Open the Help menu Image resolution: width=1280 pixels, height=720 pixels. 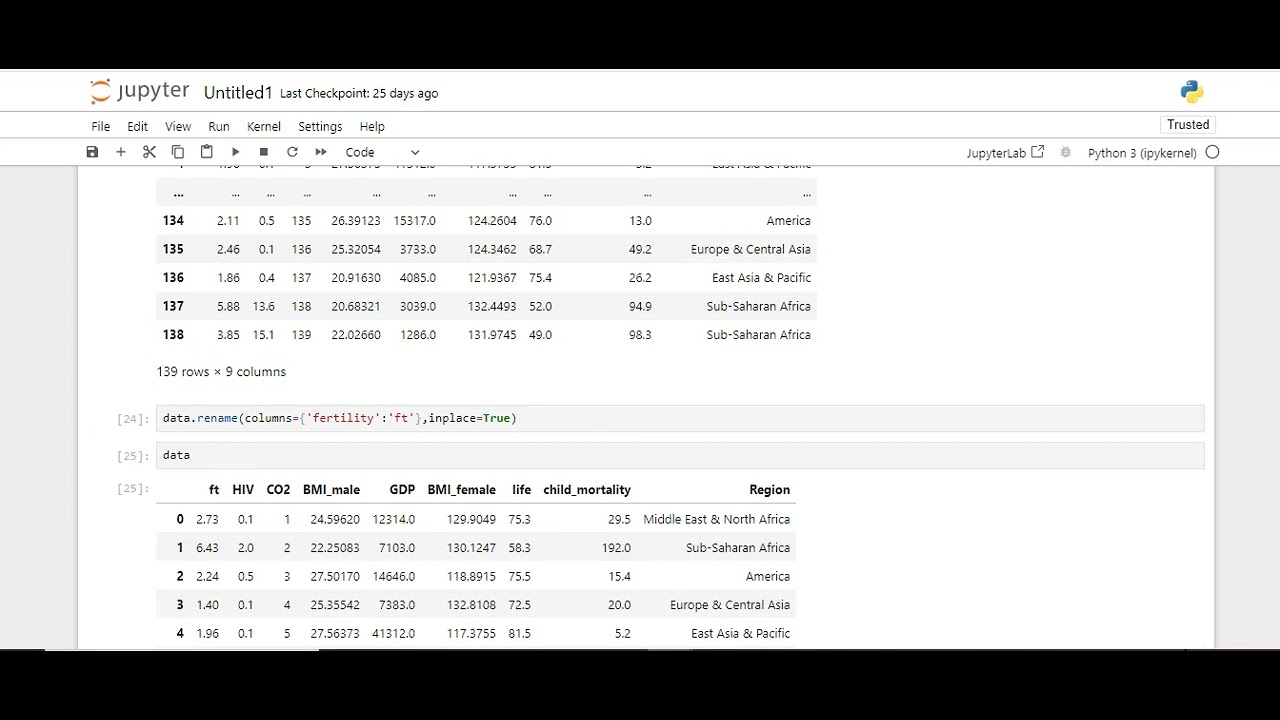(372, 127)
